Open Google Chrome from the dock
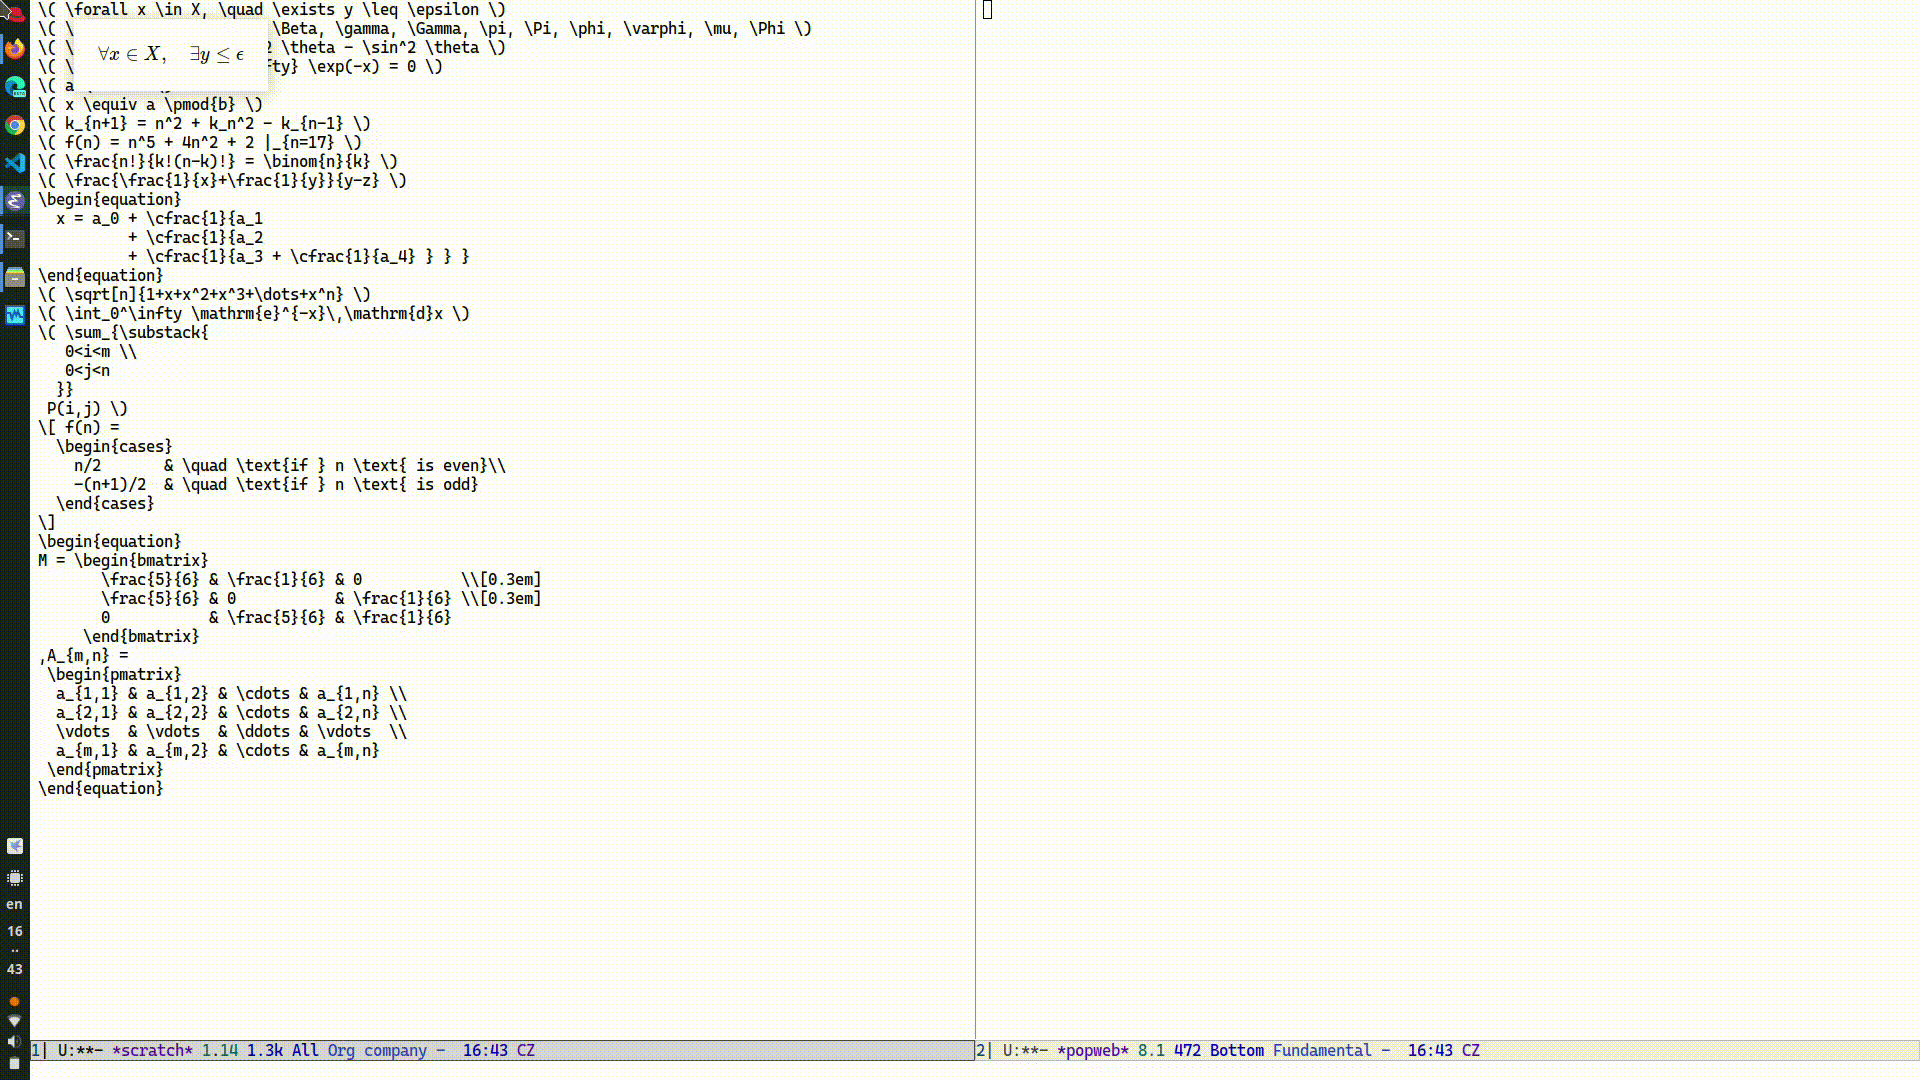The height and width of the screenshot is (1080, 1920). pos(15,127)
